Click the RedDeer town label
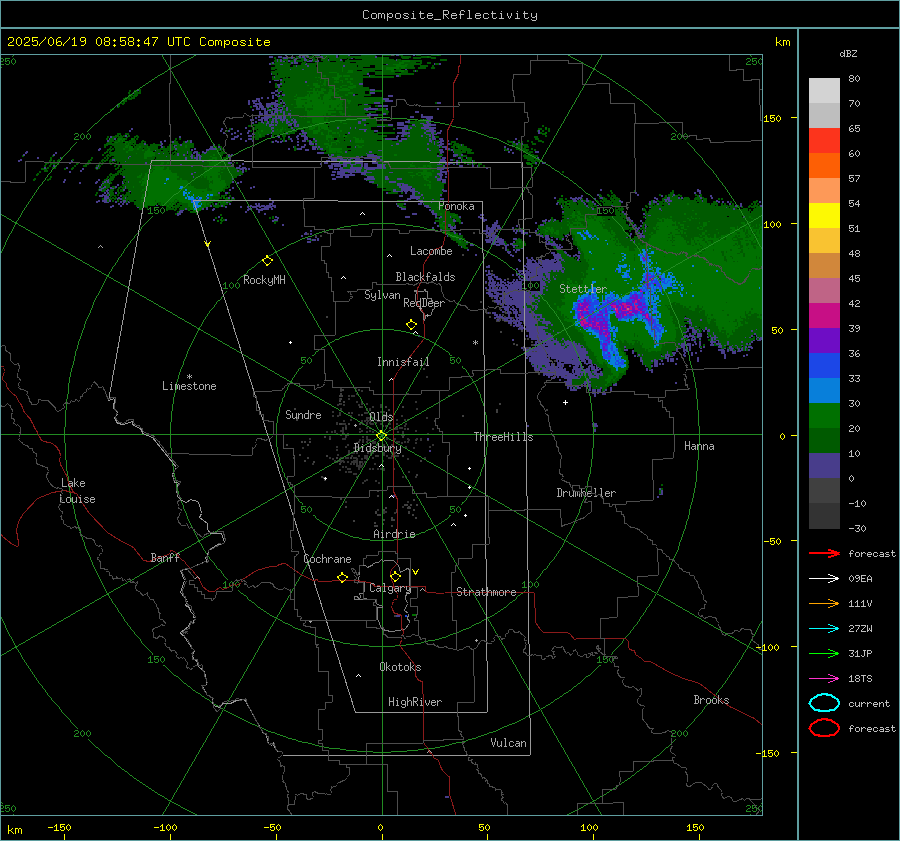This screenshot has height=841, width=900. [x=424, y=303]
